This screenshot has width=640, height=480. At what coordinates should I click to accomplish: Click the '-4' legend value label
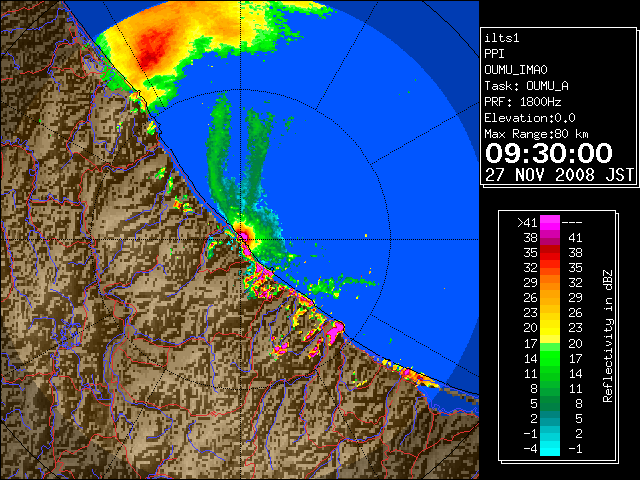click(530, 449)
